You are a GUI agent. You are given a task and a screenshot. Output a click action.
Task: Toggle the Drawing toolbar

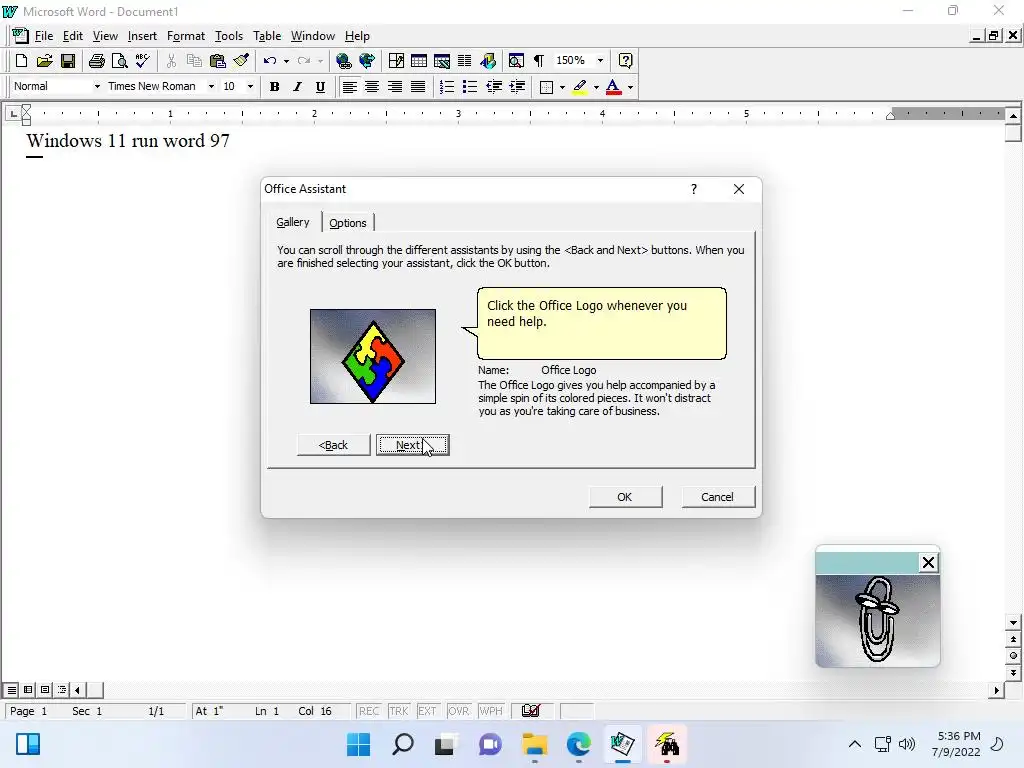point(488,61)
